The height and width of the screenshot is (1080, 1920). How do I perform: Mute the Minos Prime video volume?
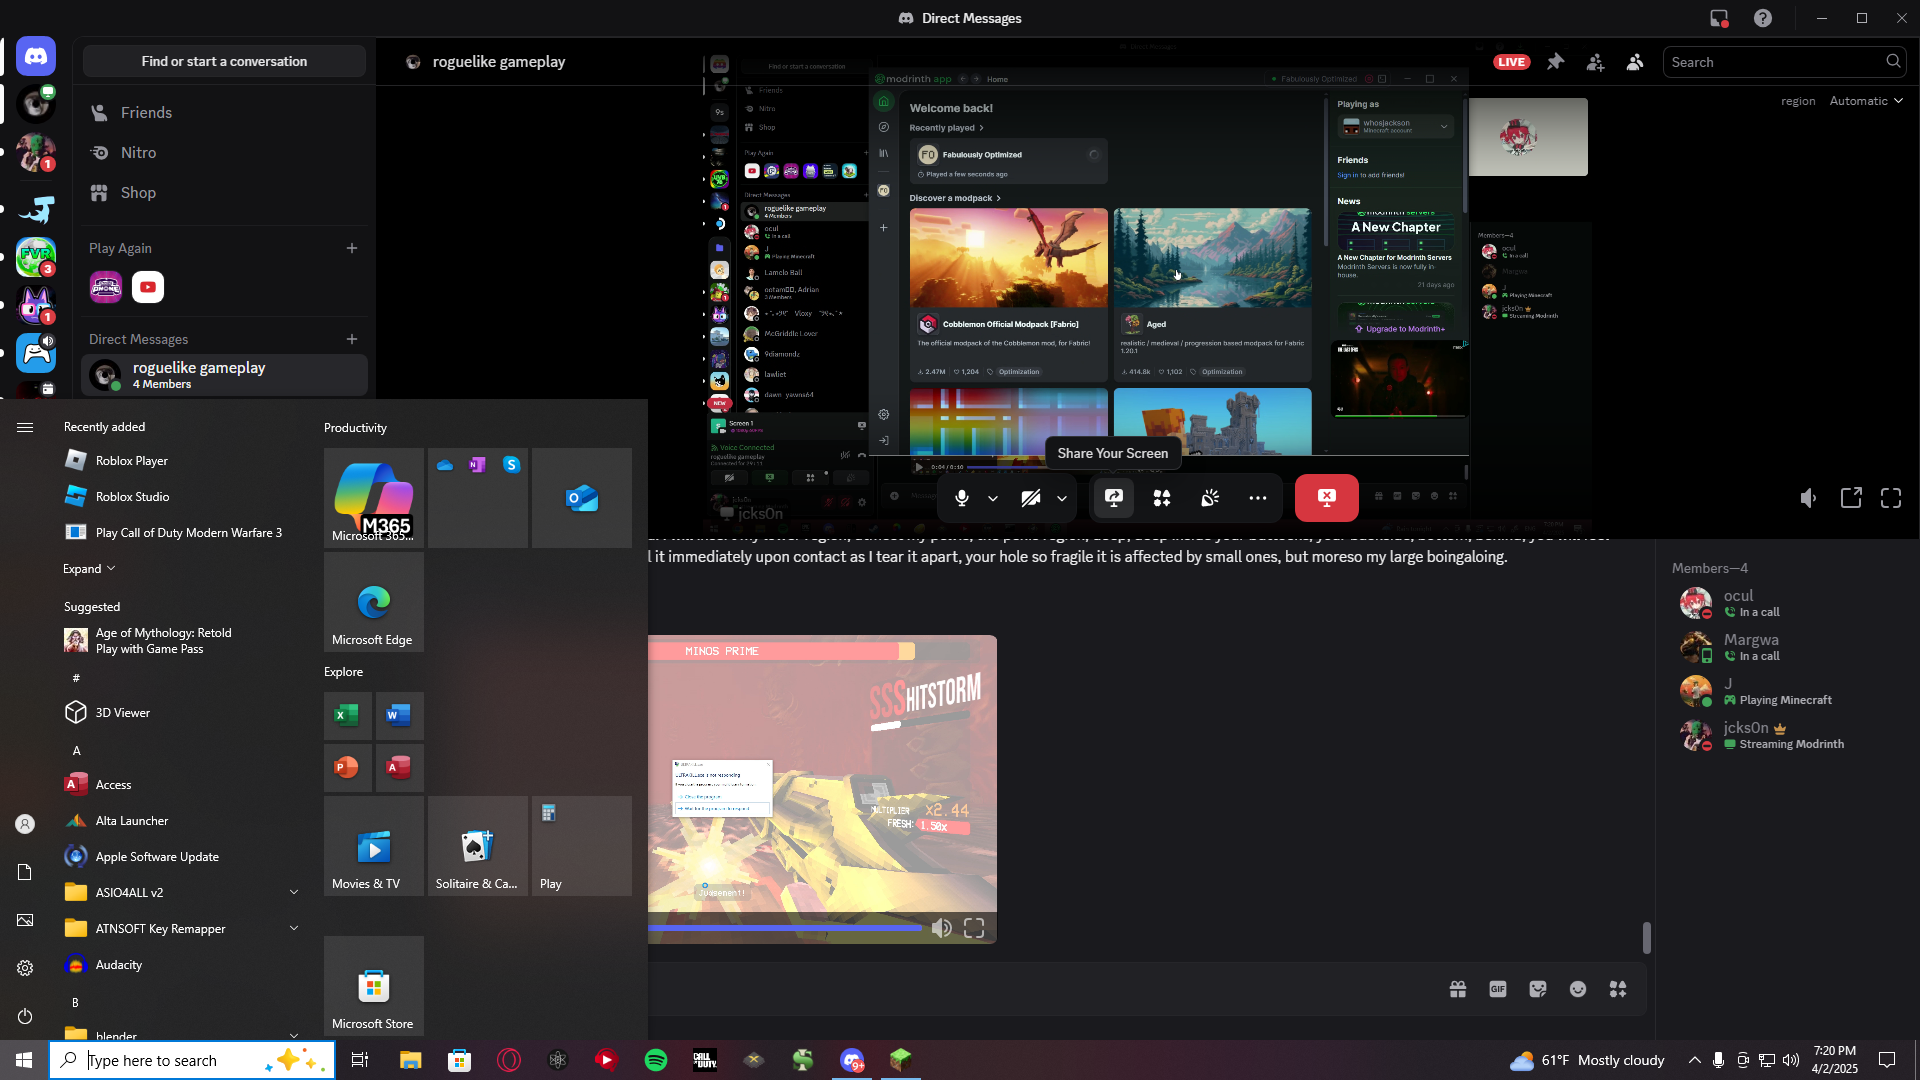pyautogui.click(x=941, y=928)
